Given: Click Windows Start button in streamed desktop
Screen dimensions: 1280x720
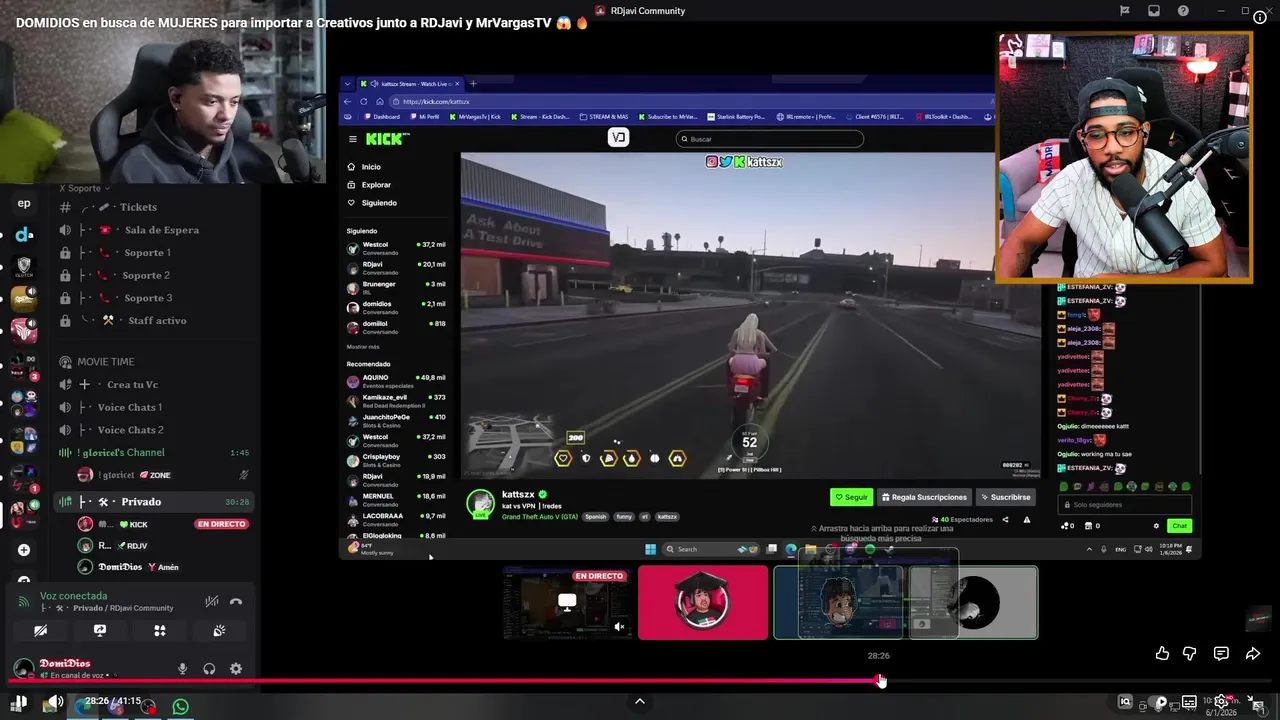Looking at the screenshot, I should [x=650, y=549].
